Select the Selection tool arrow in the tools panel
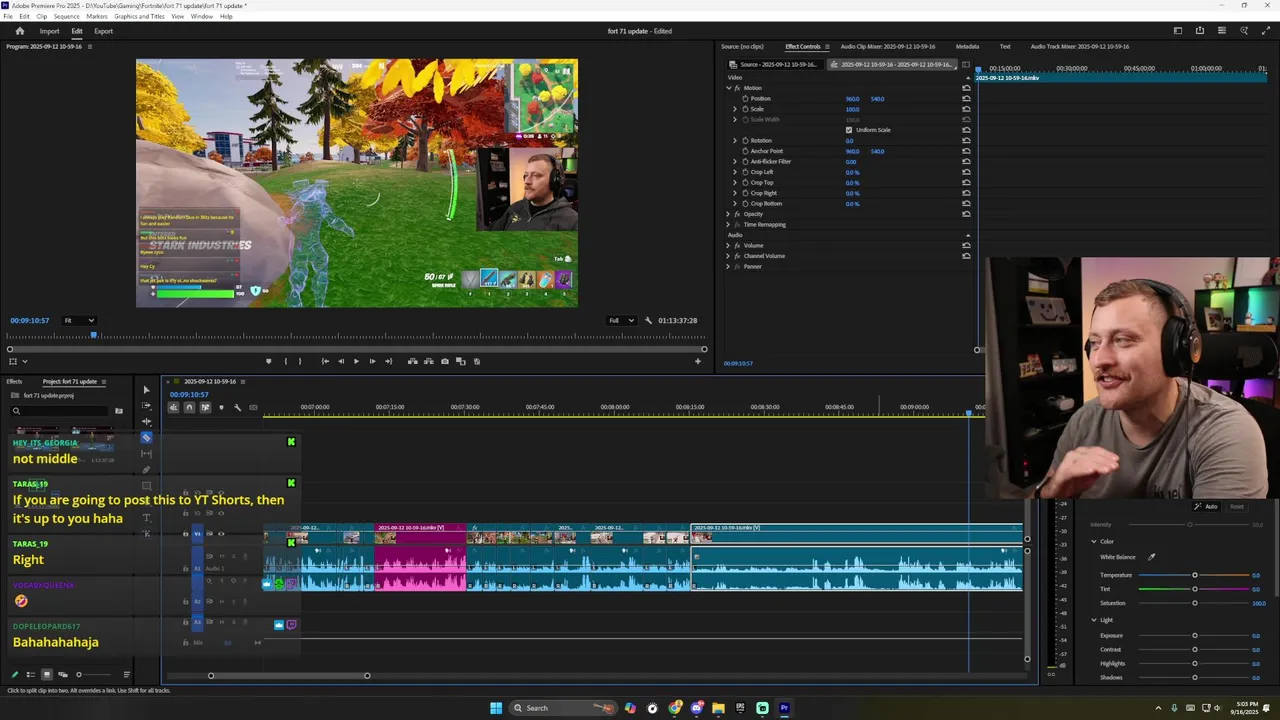This screenshot has height=720, width=1280. click(x=146, y=390)
